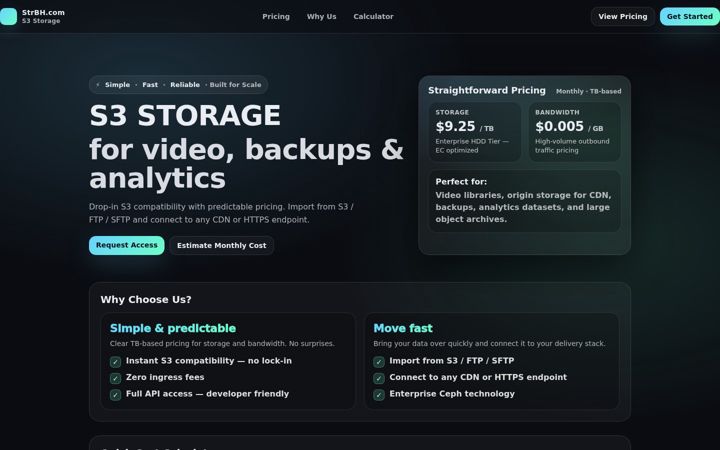Open the Why Us nav link

pyautogui.click(x=321, y=17)
